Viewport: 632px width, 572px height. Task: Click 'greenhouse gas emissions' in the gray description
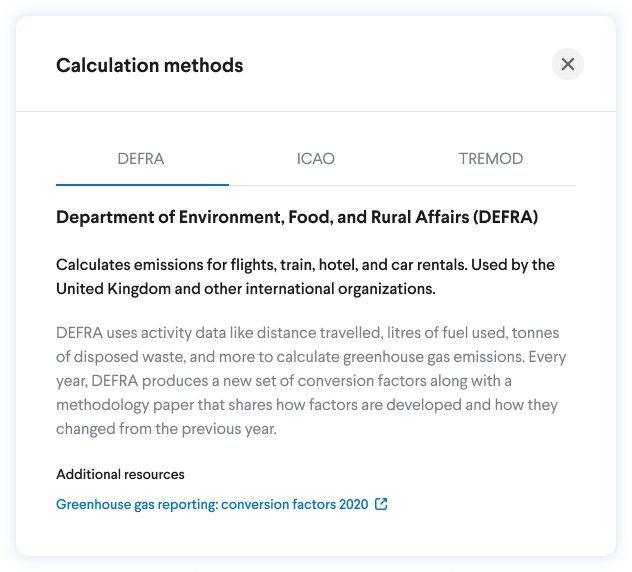[x=434, y=357]
